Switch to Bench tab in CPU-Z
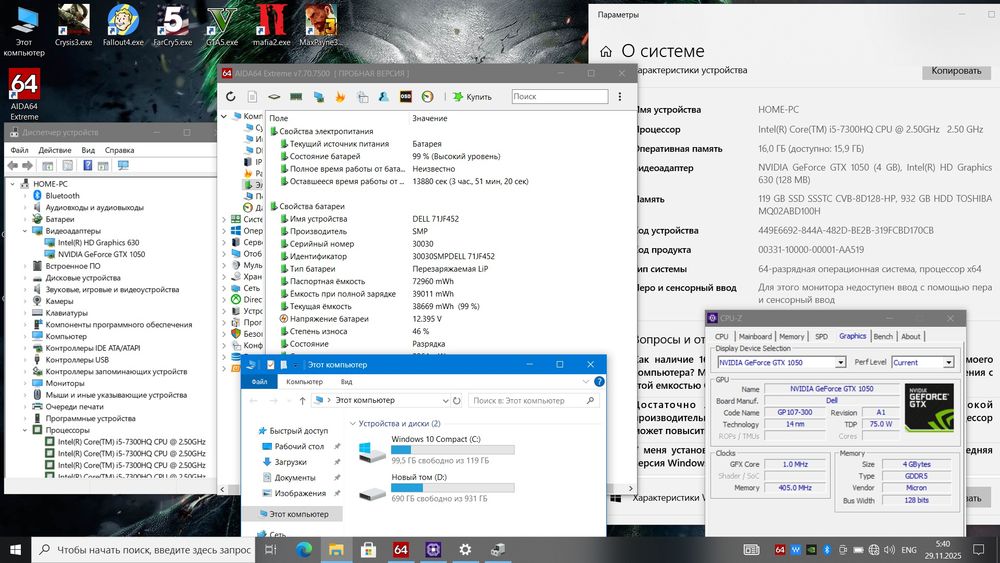The height and width of the screenshot is (563, 1000). coord(883,337)
